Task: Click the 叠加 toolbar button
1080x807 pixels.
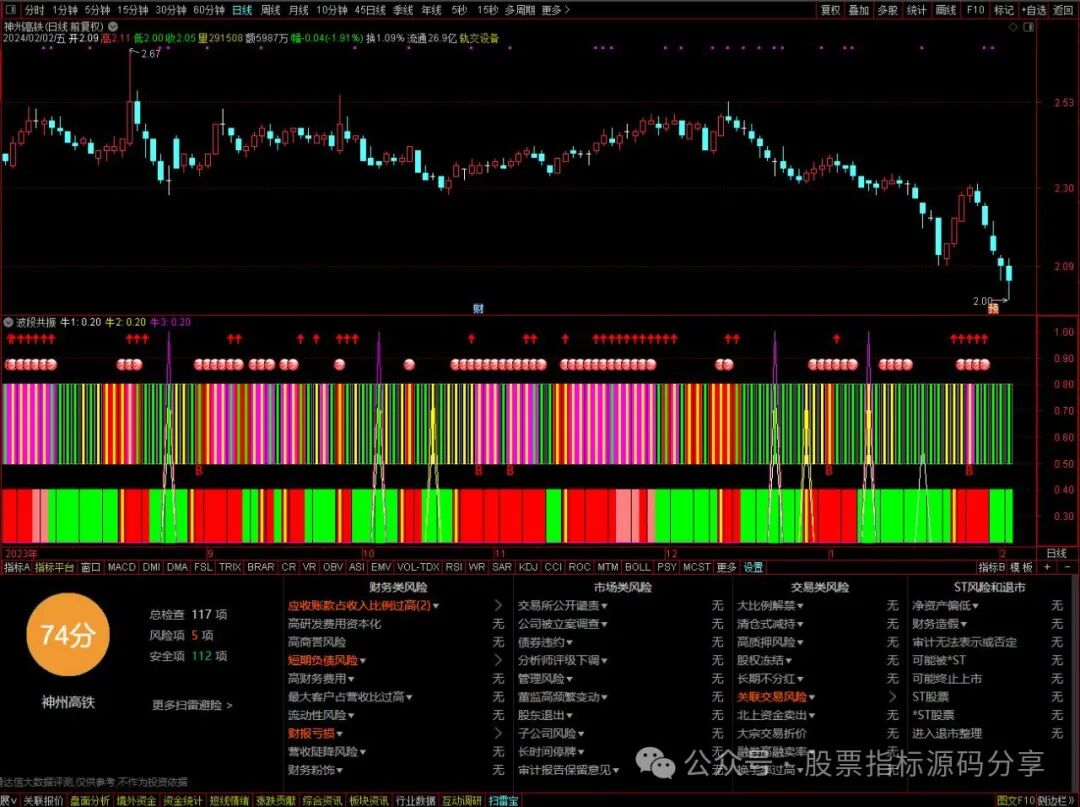Action: point(859,10)
